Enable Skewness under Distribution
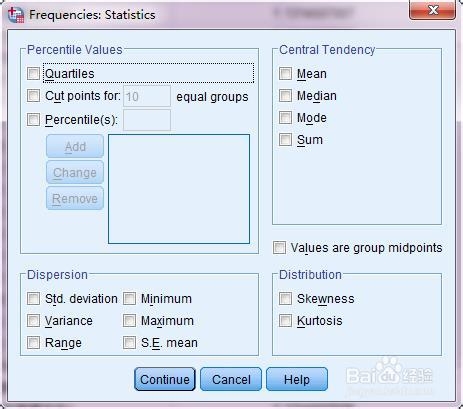The width and height of the screenshot is (463, 409). tap(285, 299)
